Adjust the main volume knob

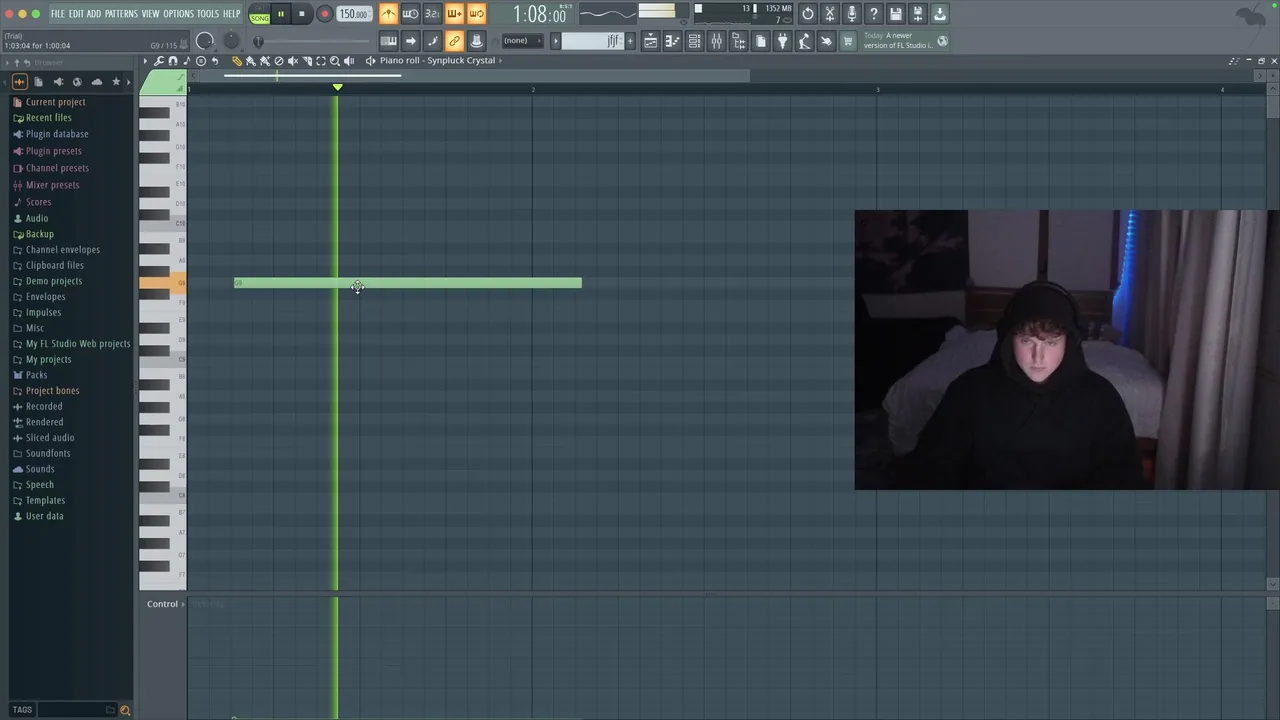tap(204, 41)
